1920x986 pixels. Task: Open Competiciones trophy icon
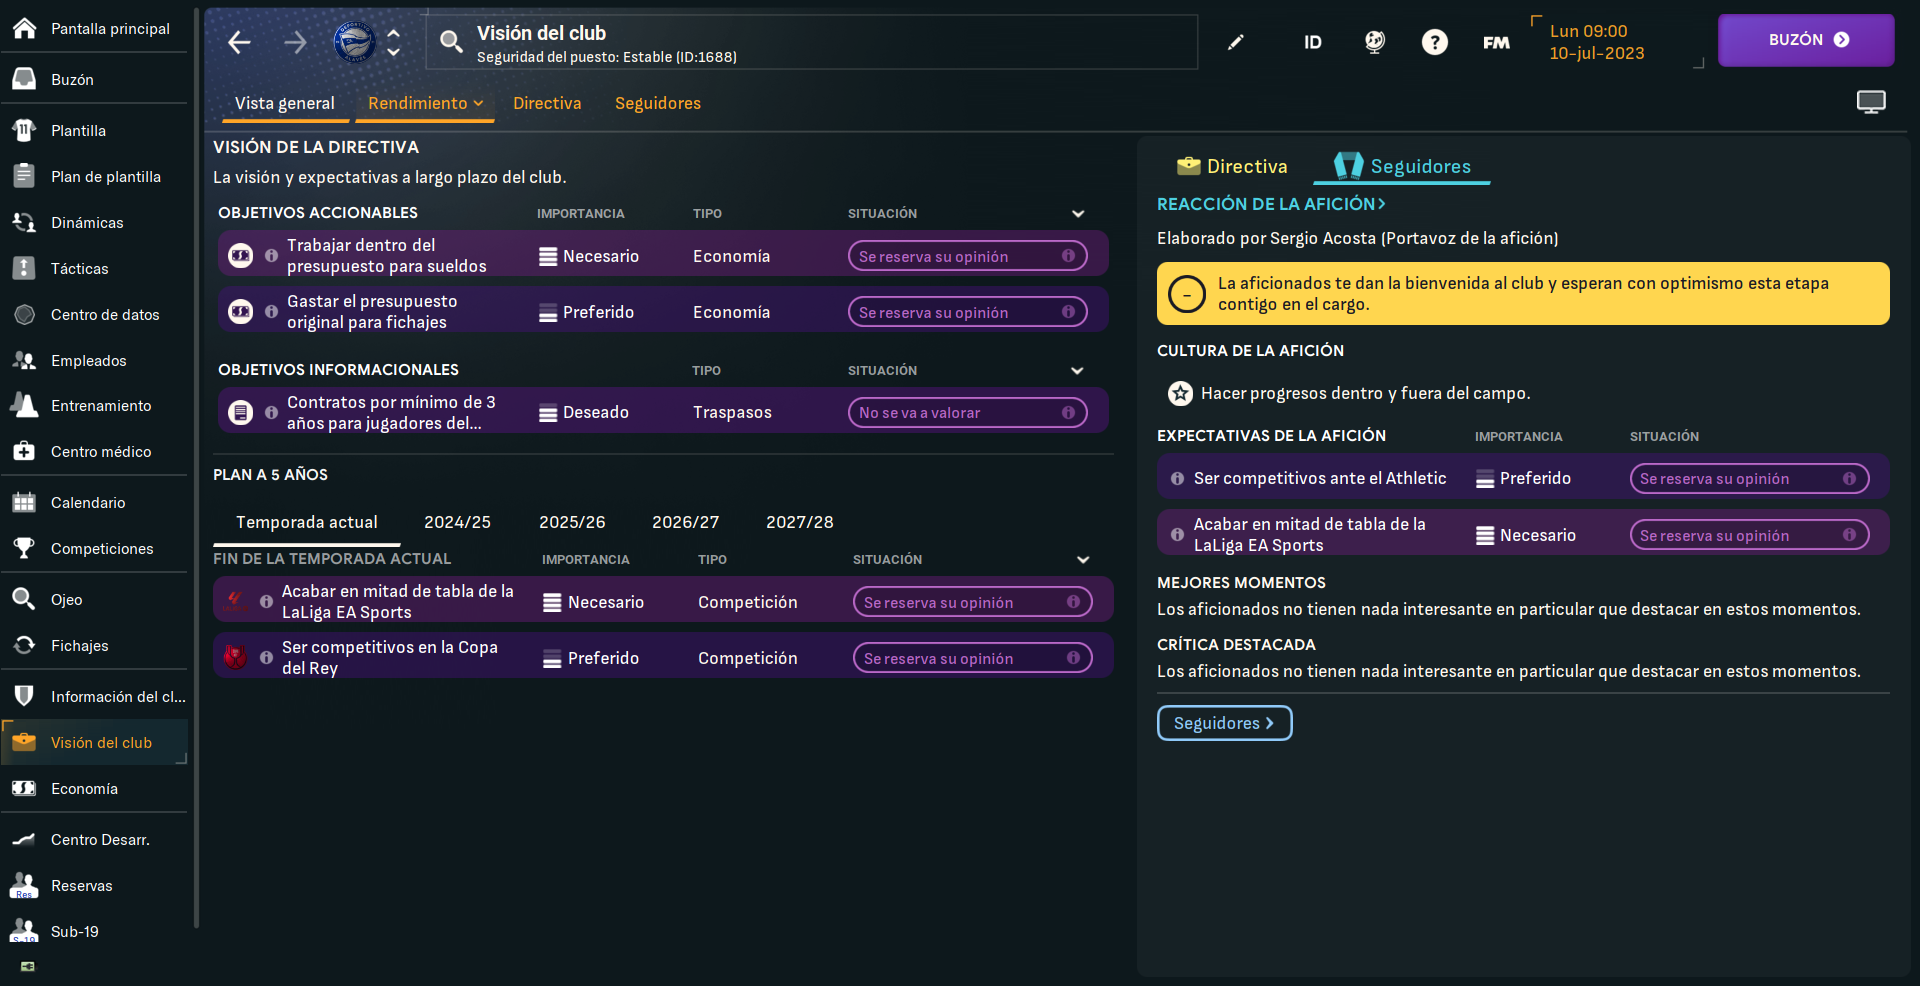point(24,548)
